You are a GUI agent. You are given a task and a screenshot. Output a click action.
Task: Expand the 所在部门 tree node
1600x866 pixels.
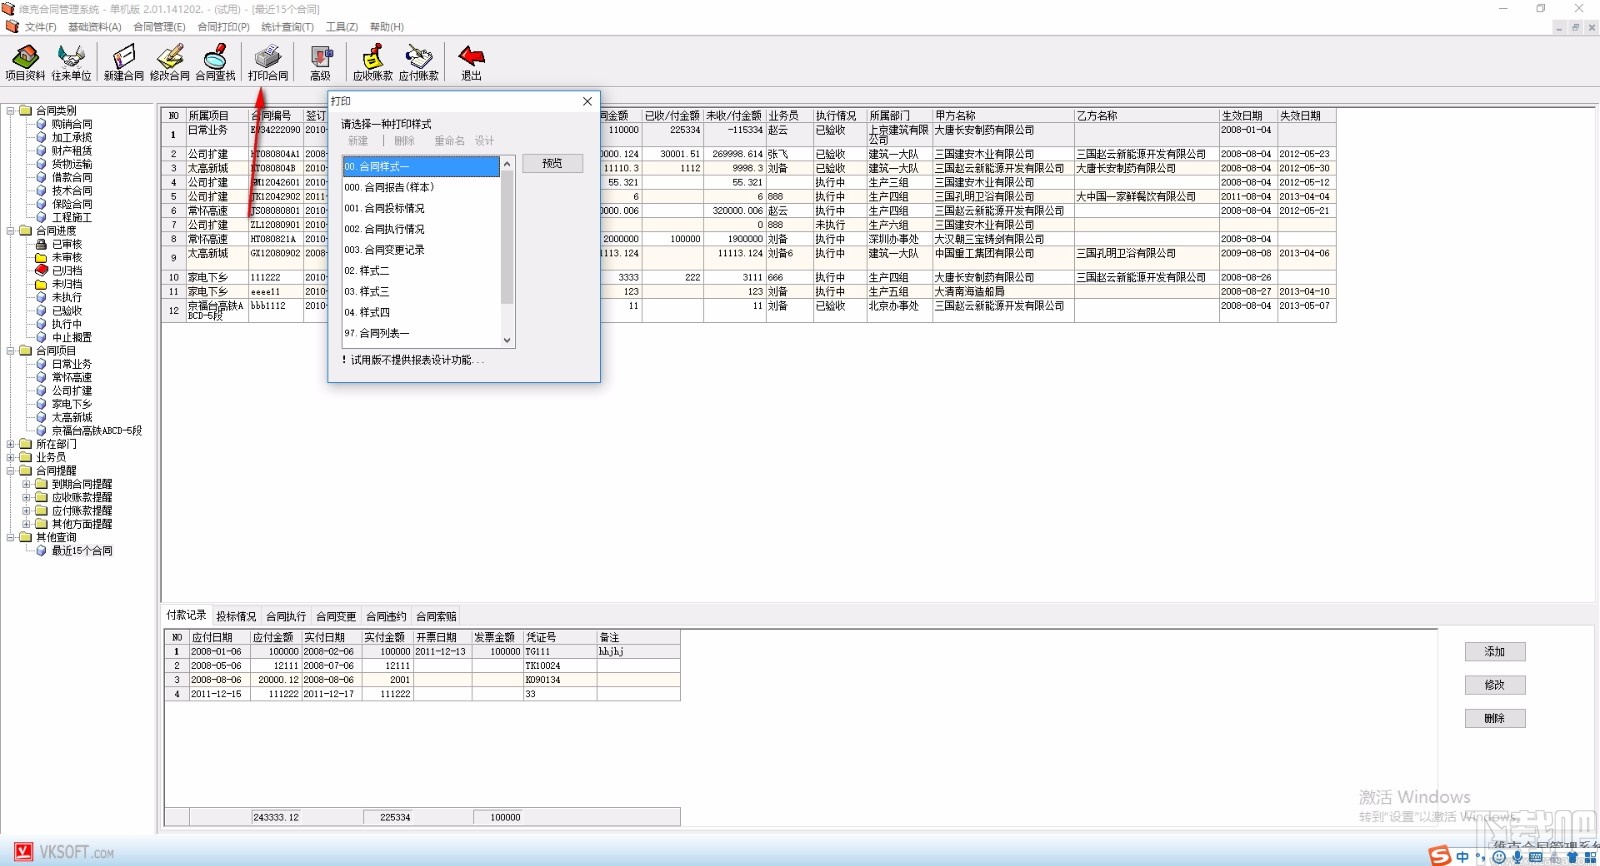tap(11, 444)
